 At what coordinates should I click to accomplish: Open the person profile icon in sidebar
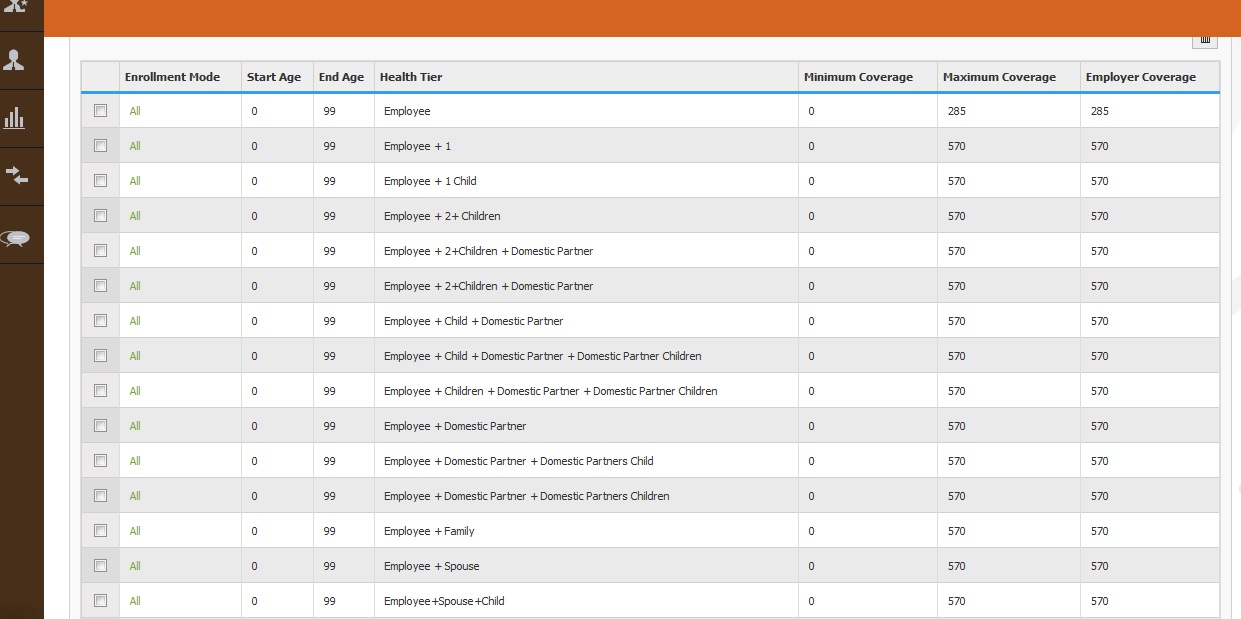[x=14, y=60]
